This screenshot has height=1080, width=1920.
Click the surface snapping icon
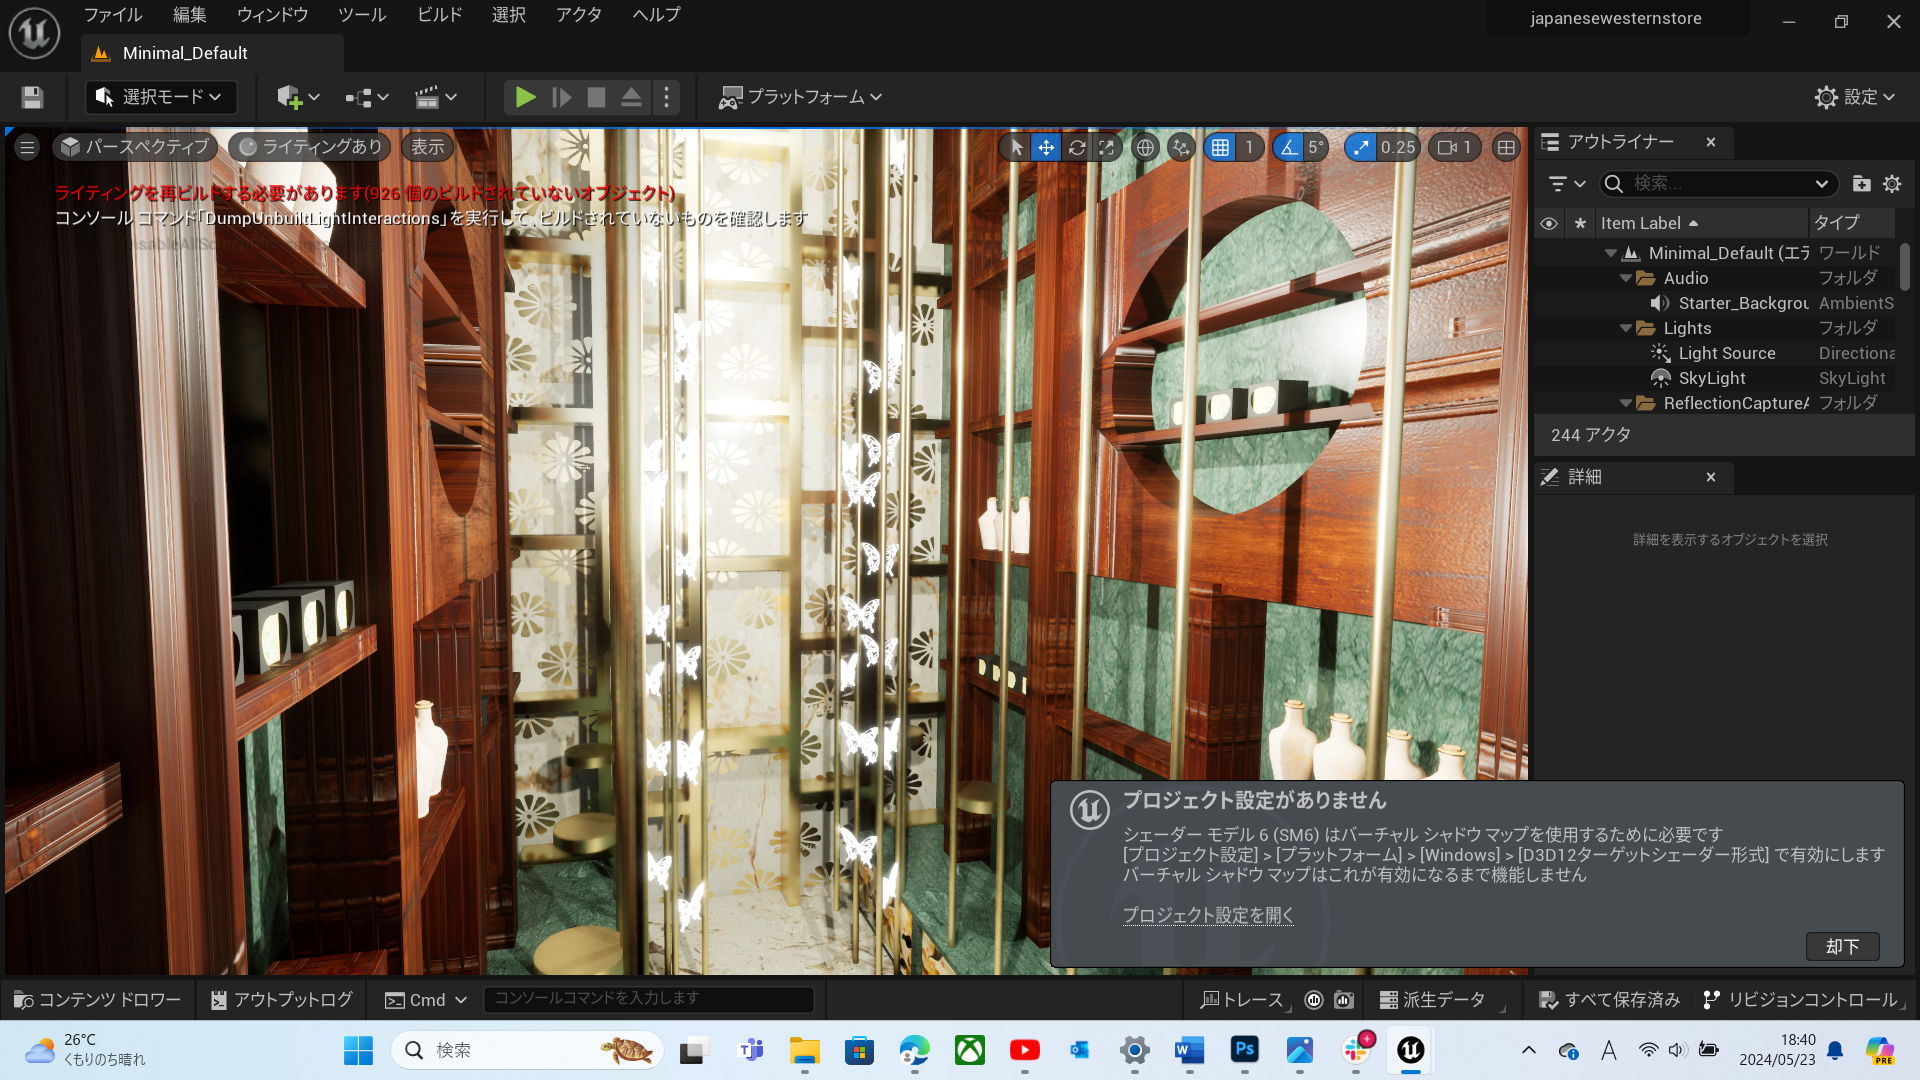click(x=1181, y=148)
